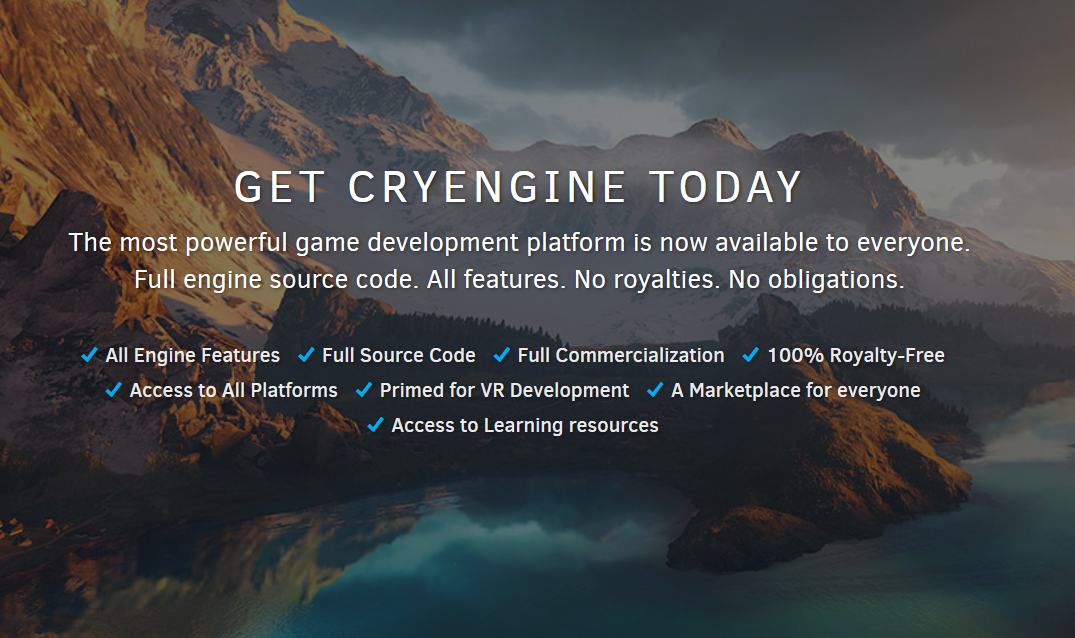Image resolution: width=1075 pixels, height=638 pixels.
Task: Select the 'Full Commercialization' text
Action: pyautogui.click(x=621, y=355)
